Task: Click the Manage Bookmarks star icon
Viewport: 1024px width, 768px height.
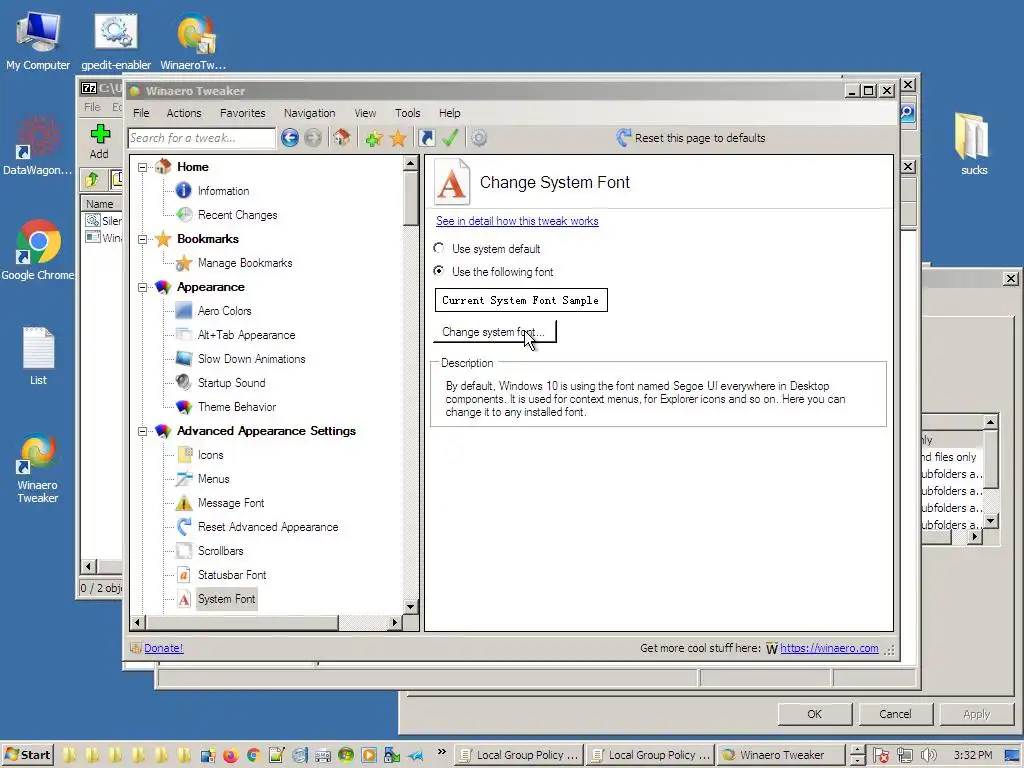Action: click(184, 263)
